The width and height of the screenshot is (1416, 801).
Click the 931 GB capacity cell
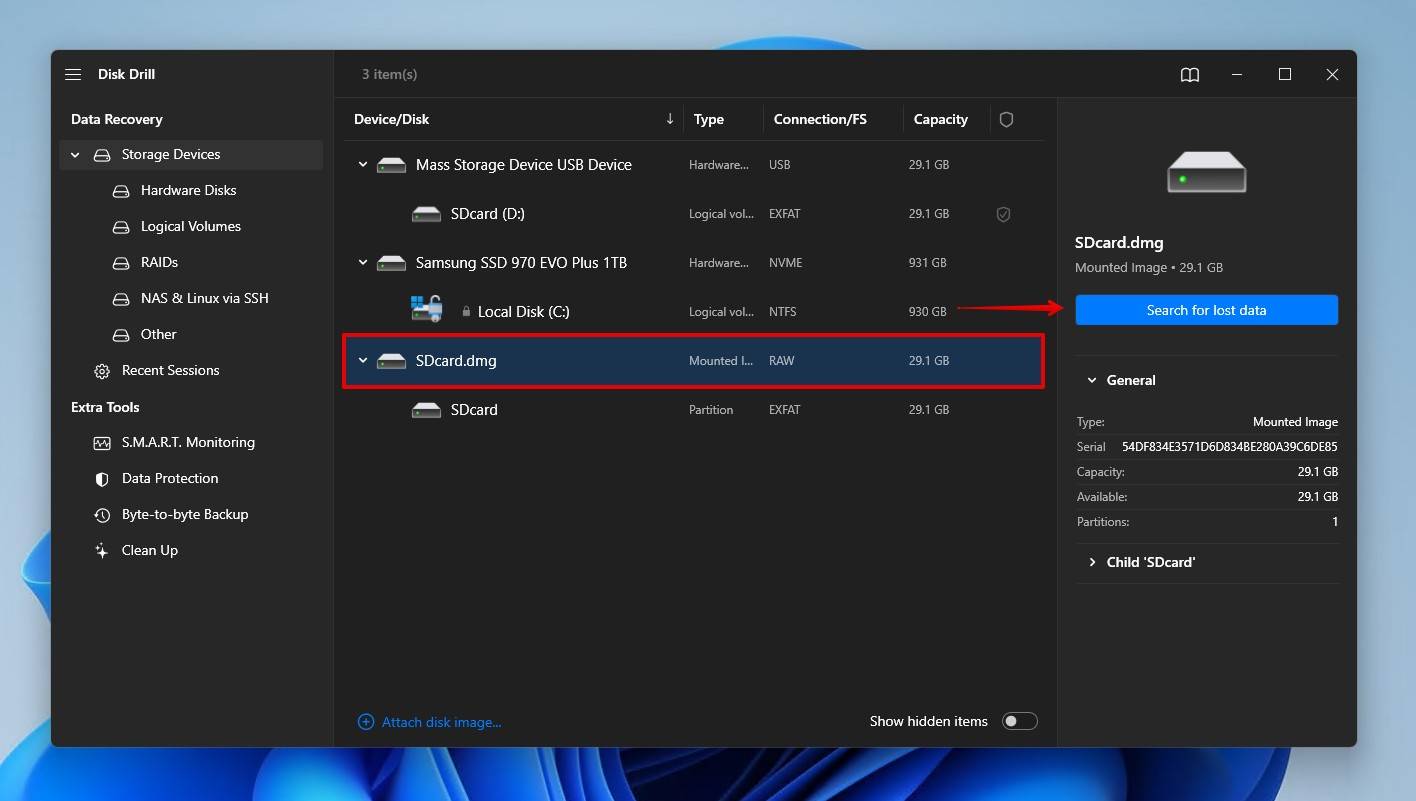(927, 263)
